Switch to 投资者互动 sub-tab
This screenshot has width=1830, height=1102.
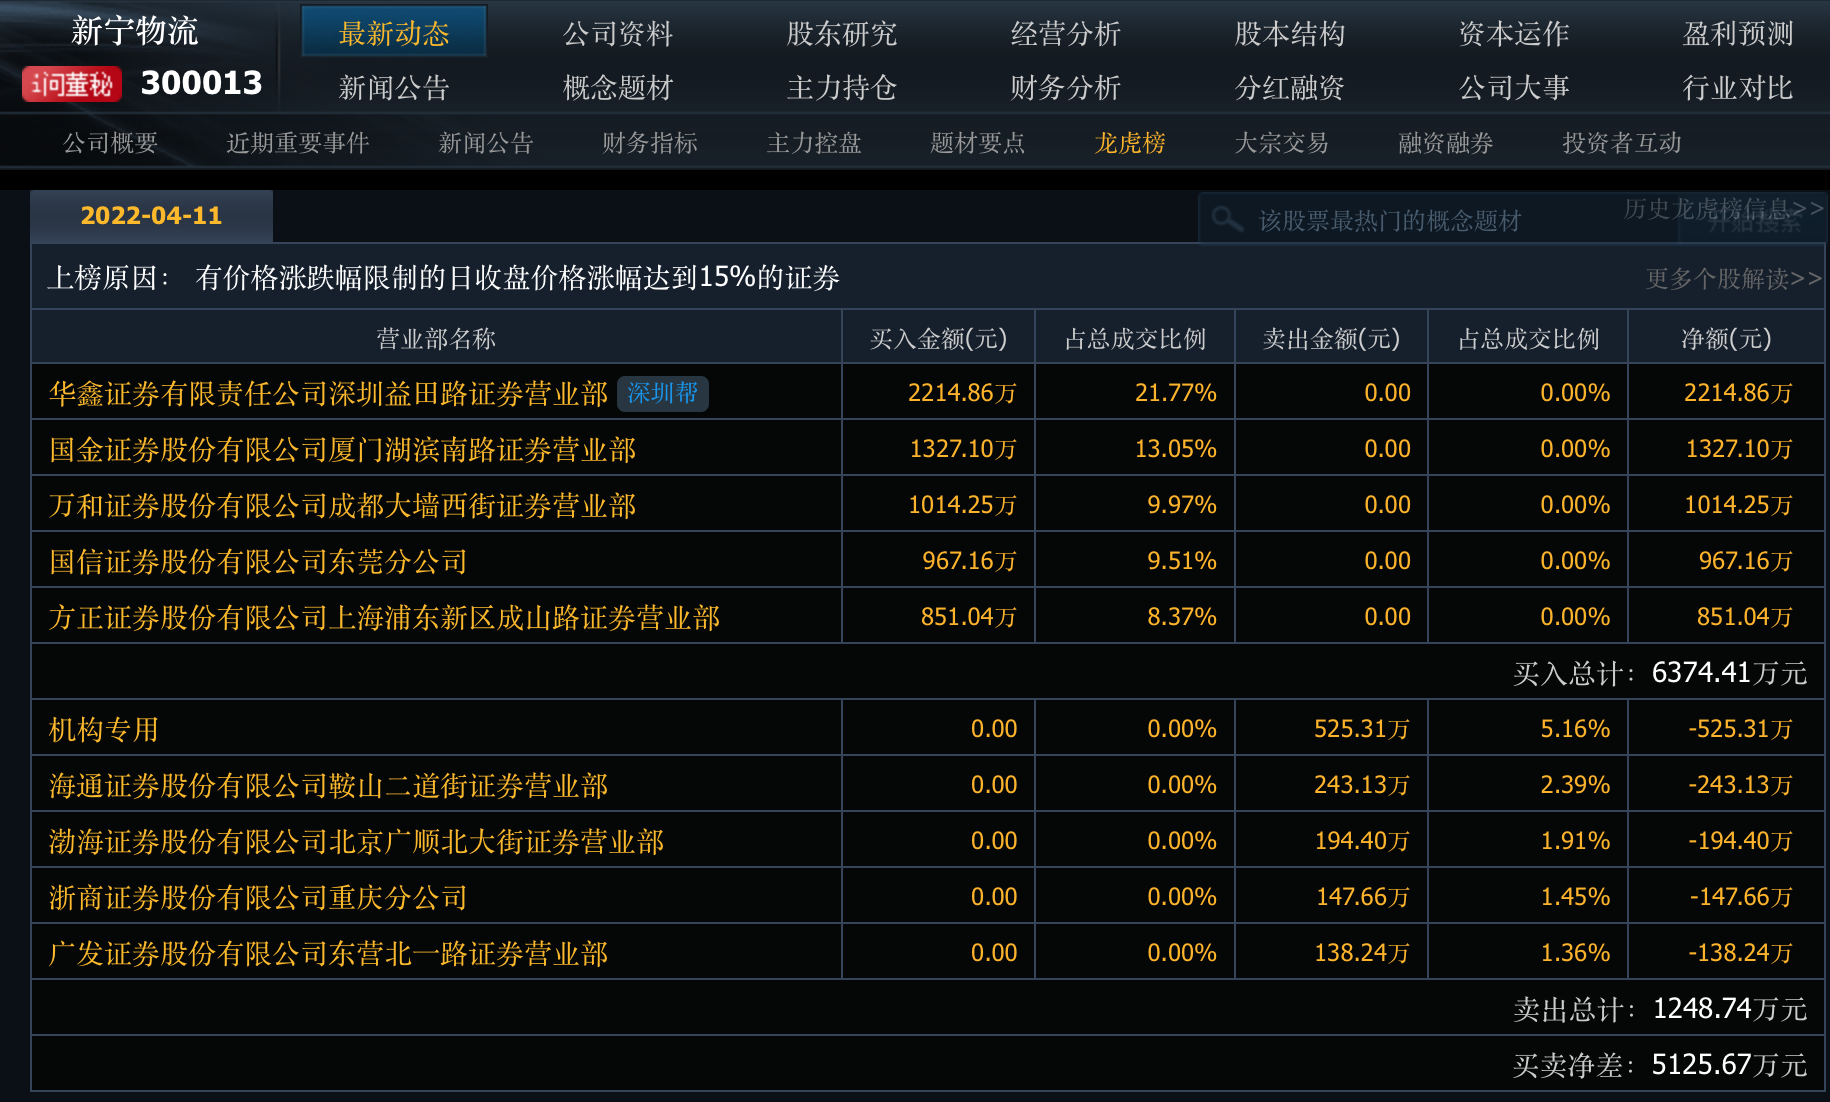1622,143
